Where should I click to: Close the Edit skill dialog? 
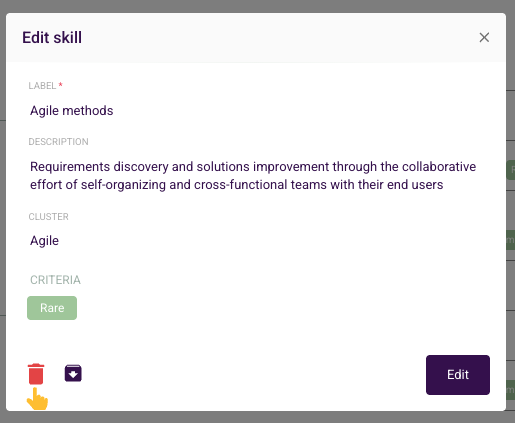coord(484,37)
